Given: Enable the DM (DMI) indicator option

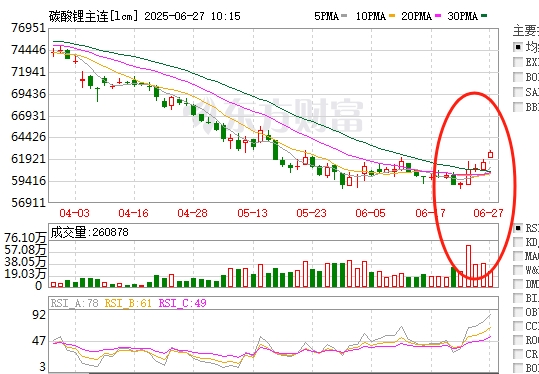Looking at the screenshot, I should tap(518, 284).
